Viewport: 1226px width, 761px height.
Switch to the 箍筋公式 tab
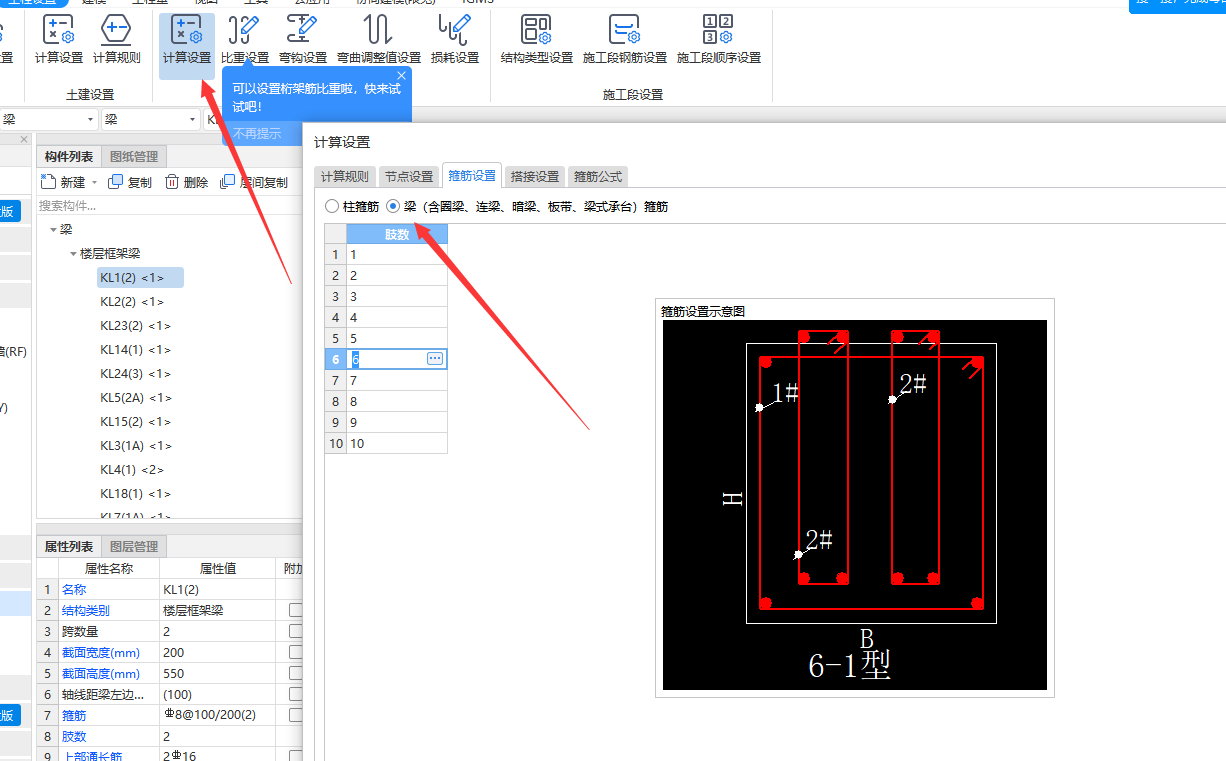point(598,176)
